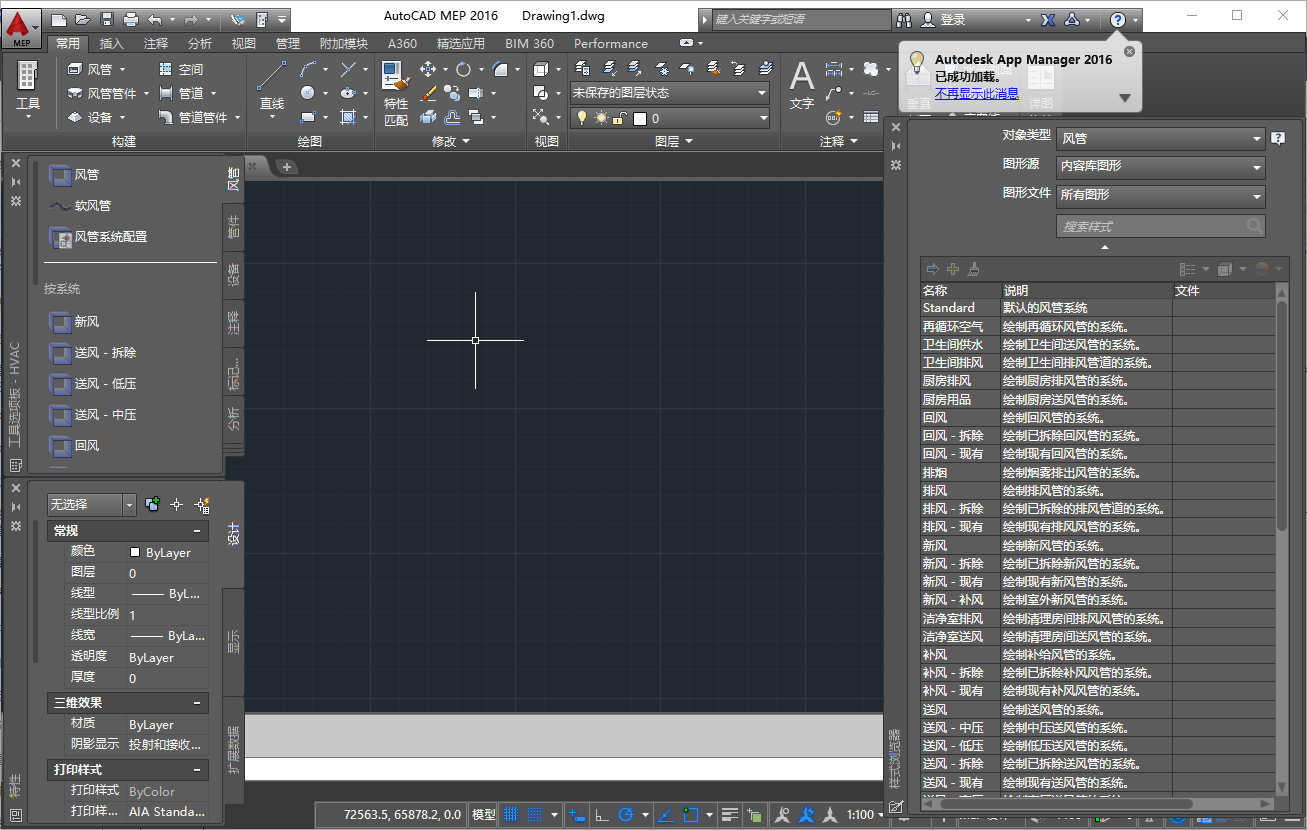Open the 对象类型 dropdown showing 风管

tap(1159, 138)
